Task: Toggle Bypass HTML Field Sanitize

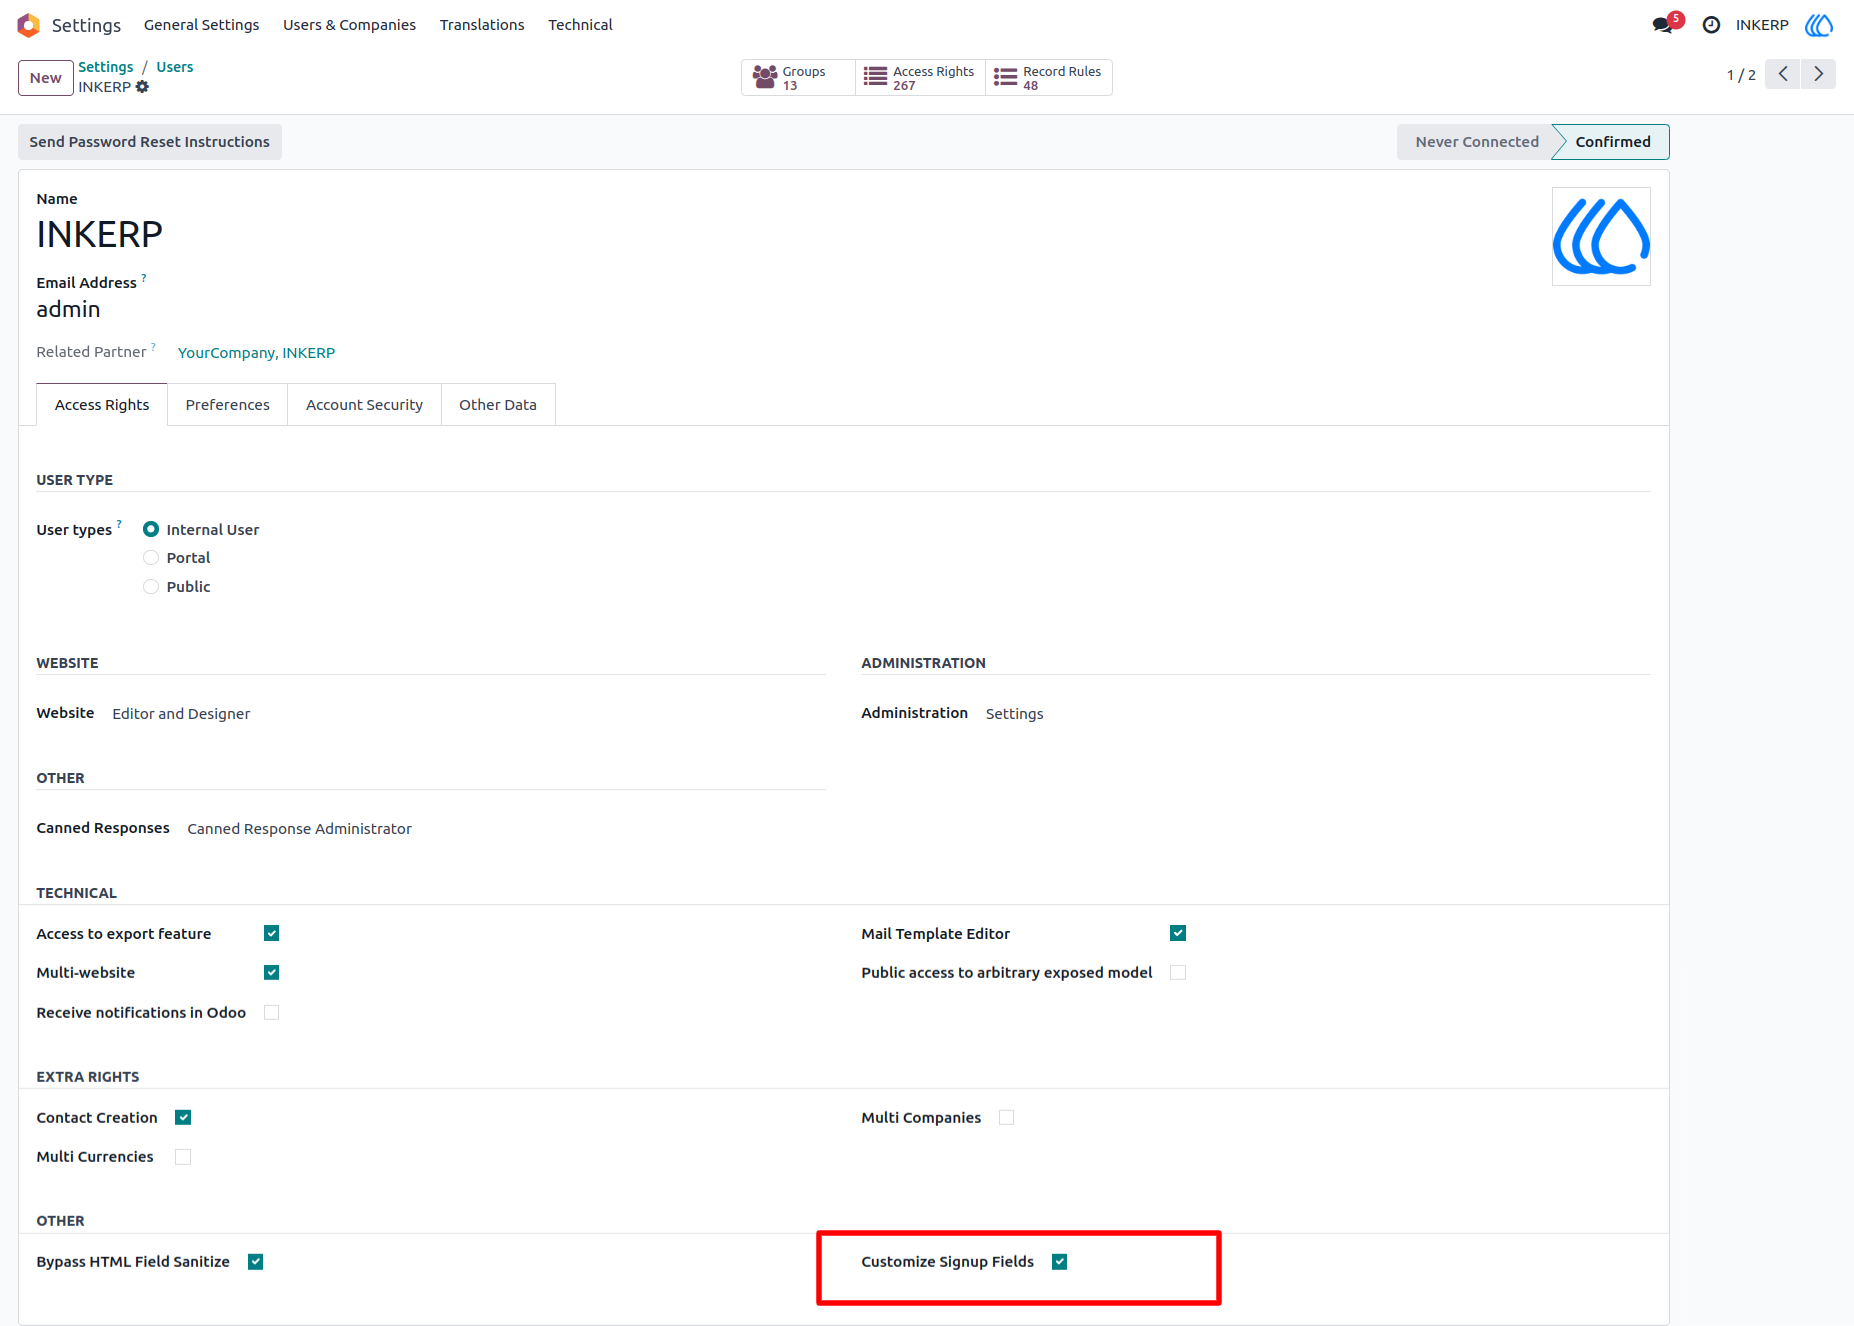Action: click(255, 1262)
